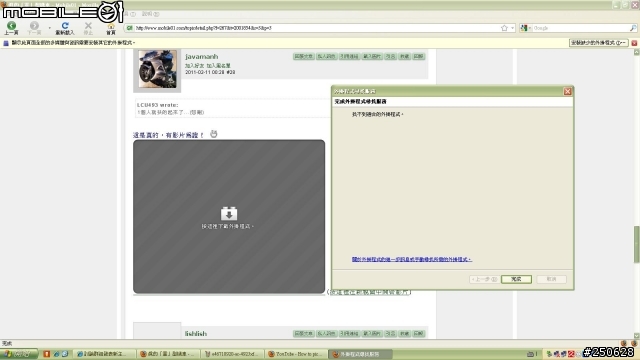The height and width of the screenshot is (360, 640).
Task: Click inside the Google search box
Action: tap(580, 28)
